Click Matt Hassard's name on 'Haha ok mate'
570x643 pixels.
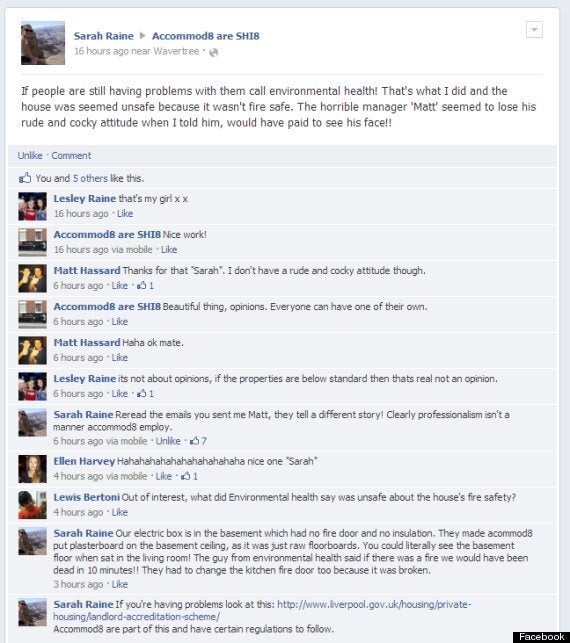click(87, 342)
